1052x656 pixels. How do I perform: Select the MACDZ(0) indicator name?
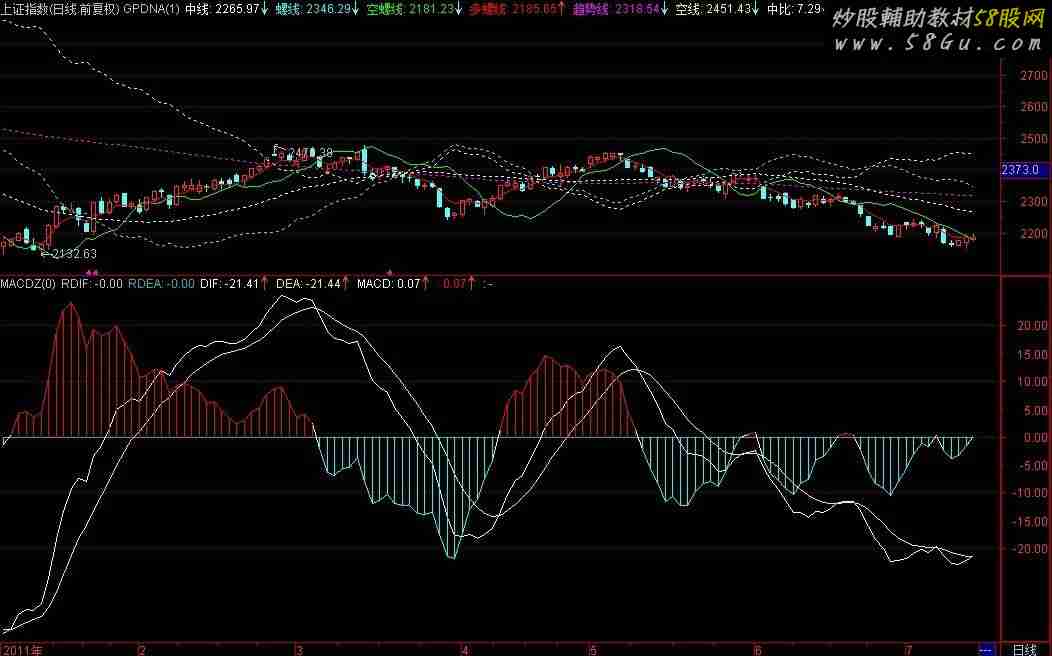click(28, 284)
